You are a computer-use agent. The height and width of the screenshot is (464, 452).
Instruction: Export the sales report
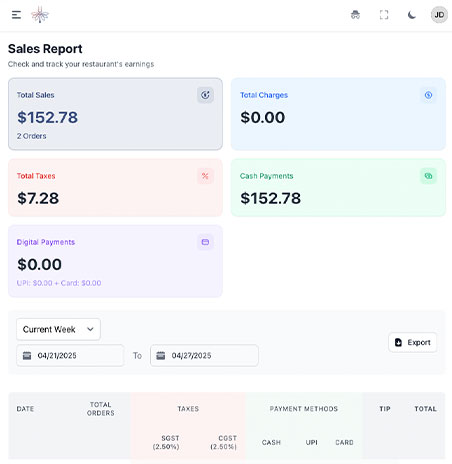(x=413, y=342)
